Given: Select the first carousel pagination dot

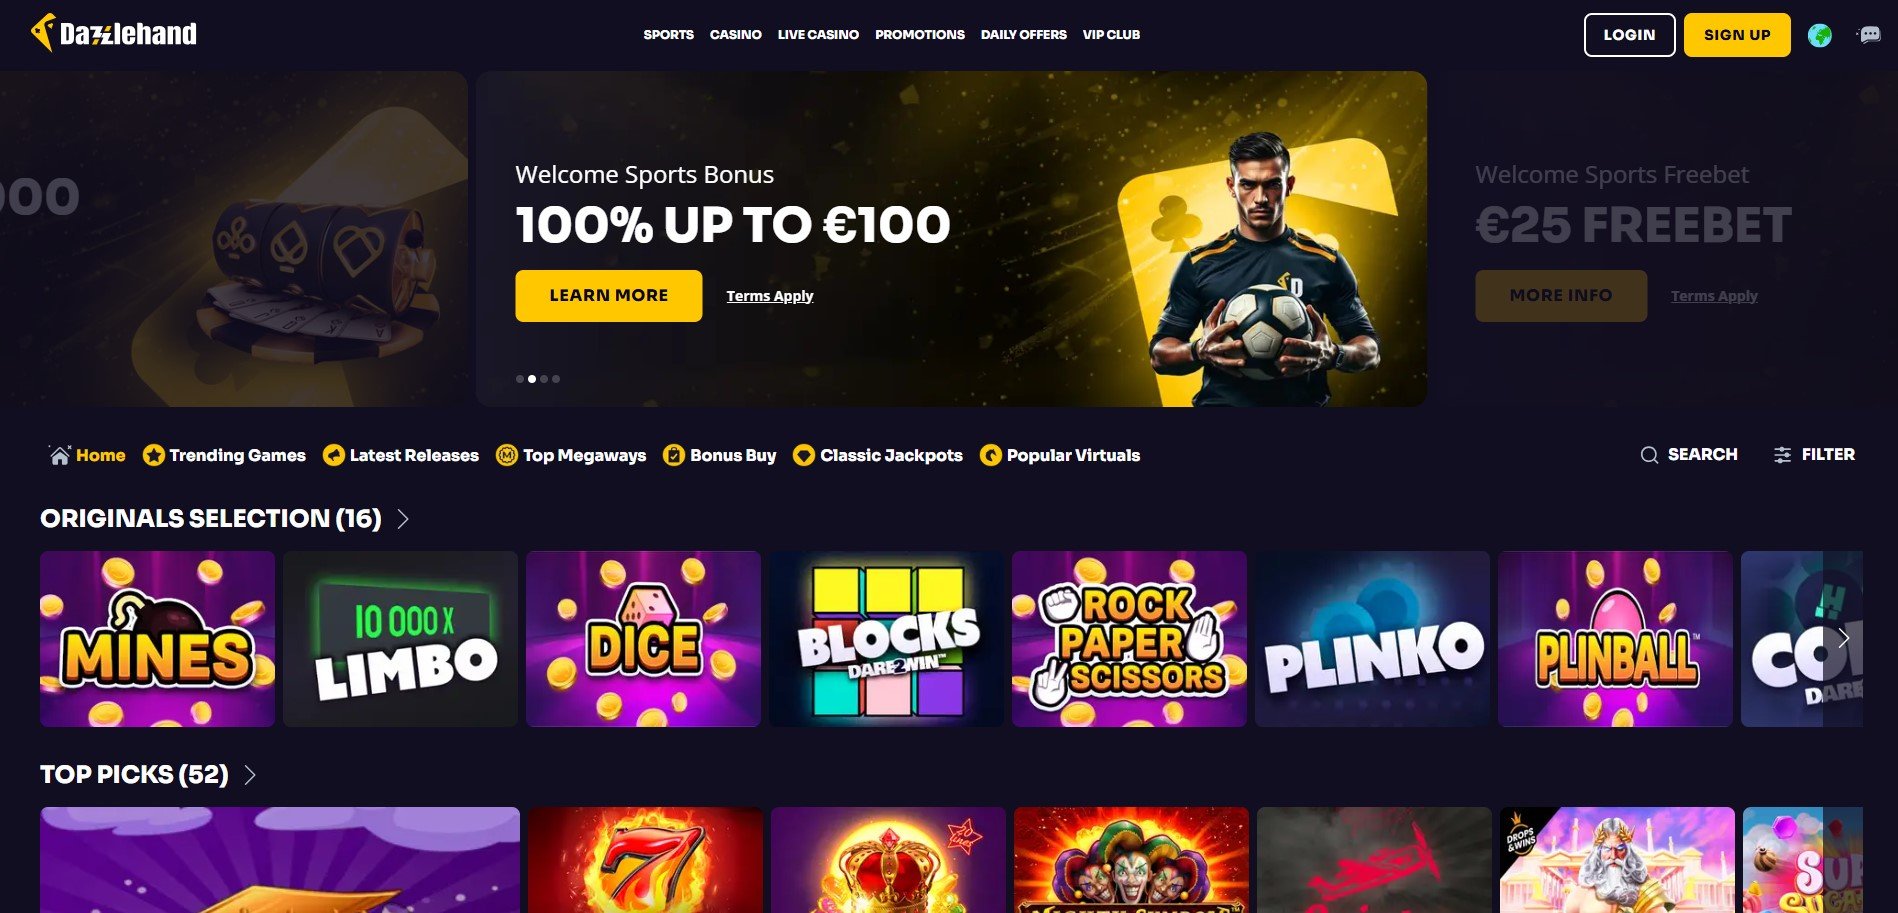Looking at the screenshot, I should pos(520,379).
